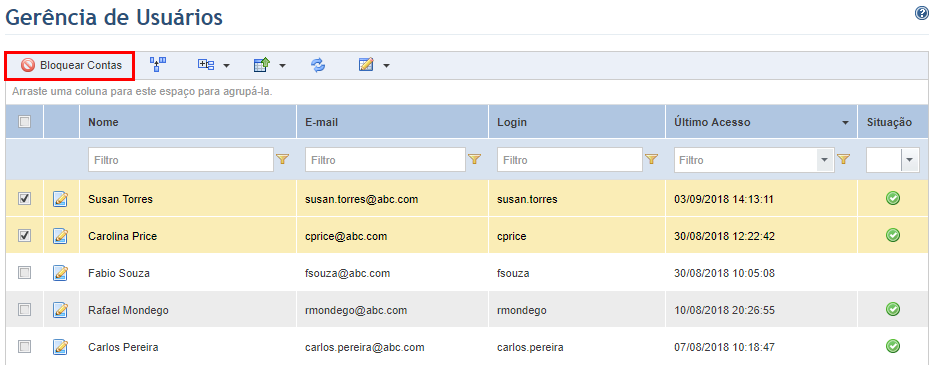935x365 pixels.
Task: Open the export table dropdown arrow
Action: pos(283,66)
